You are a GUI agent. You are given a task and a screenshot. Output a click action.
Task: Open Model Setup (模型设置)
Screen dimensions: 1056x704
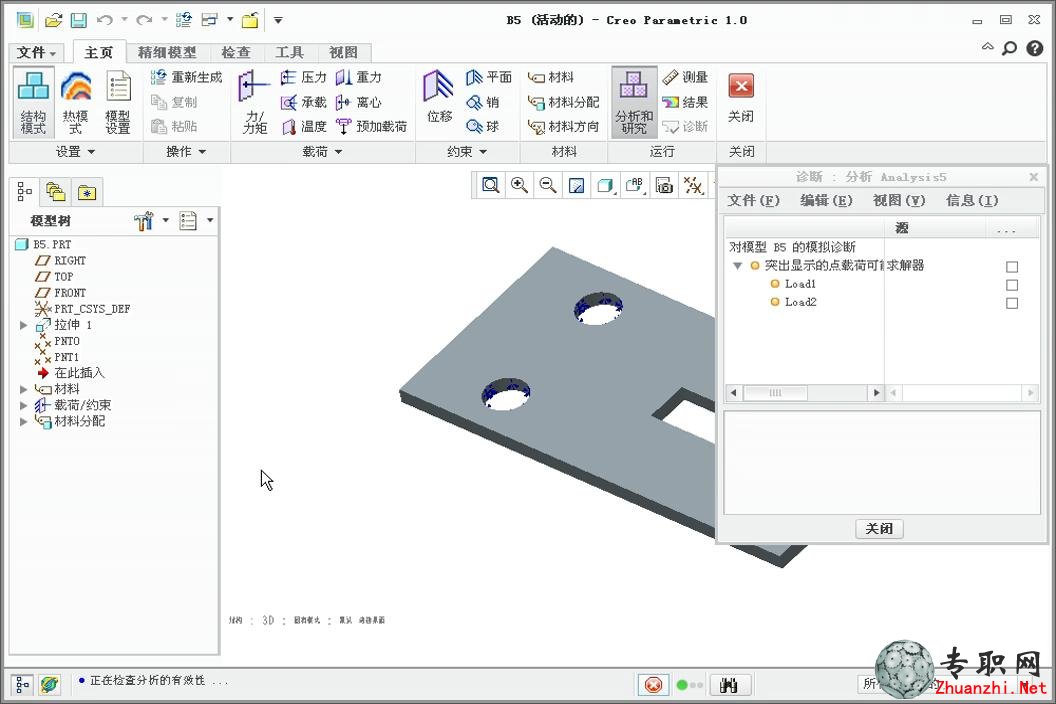(x=118, y=102)
